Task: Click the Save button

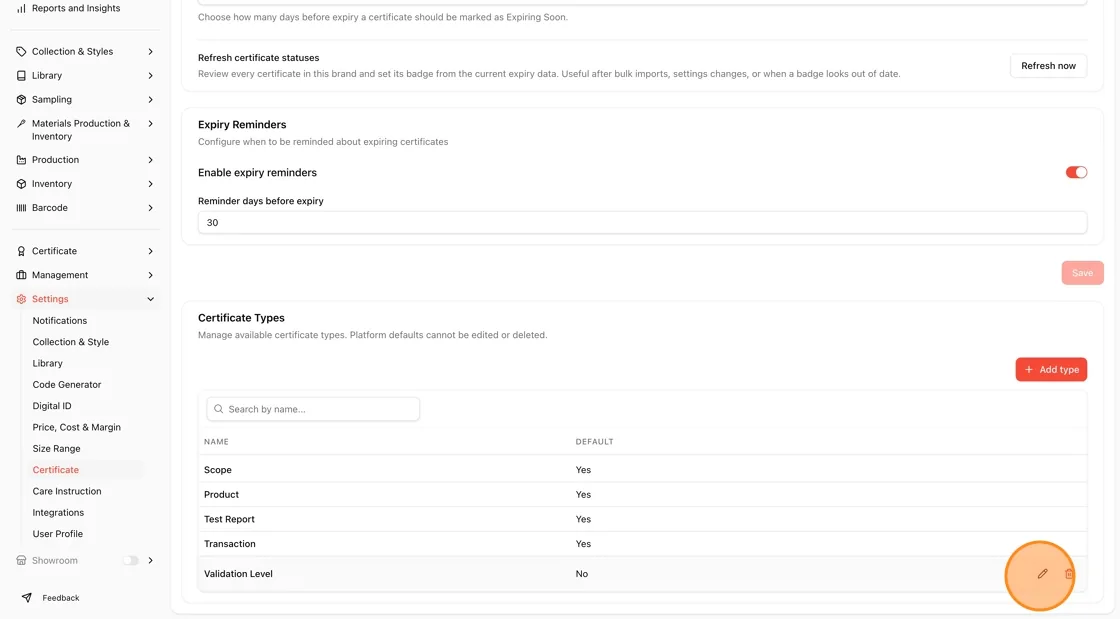Action: pos(1082,273)
